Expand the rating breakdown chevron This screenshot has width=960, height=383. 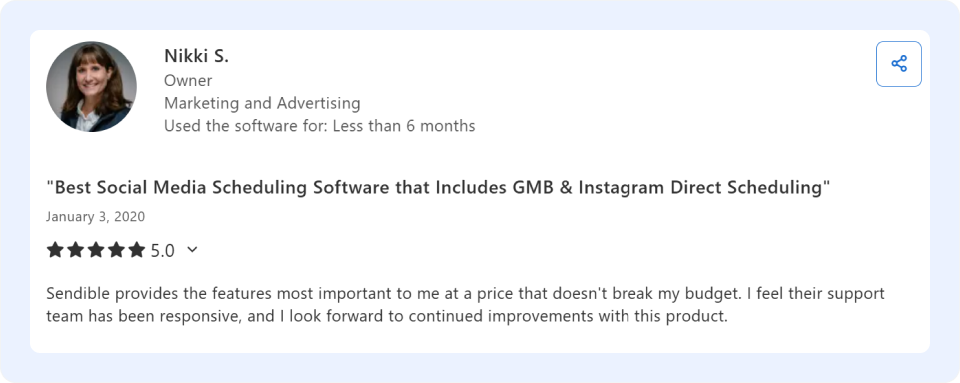(x=192, y=250)
